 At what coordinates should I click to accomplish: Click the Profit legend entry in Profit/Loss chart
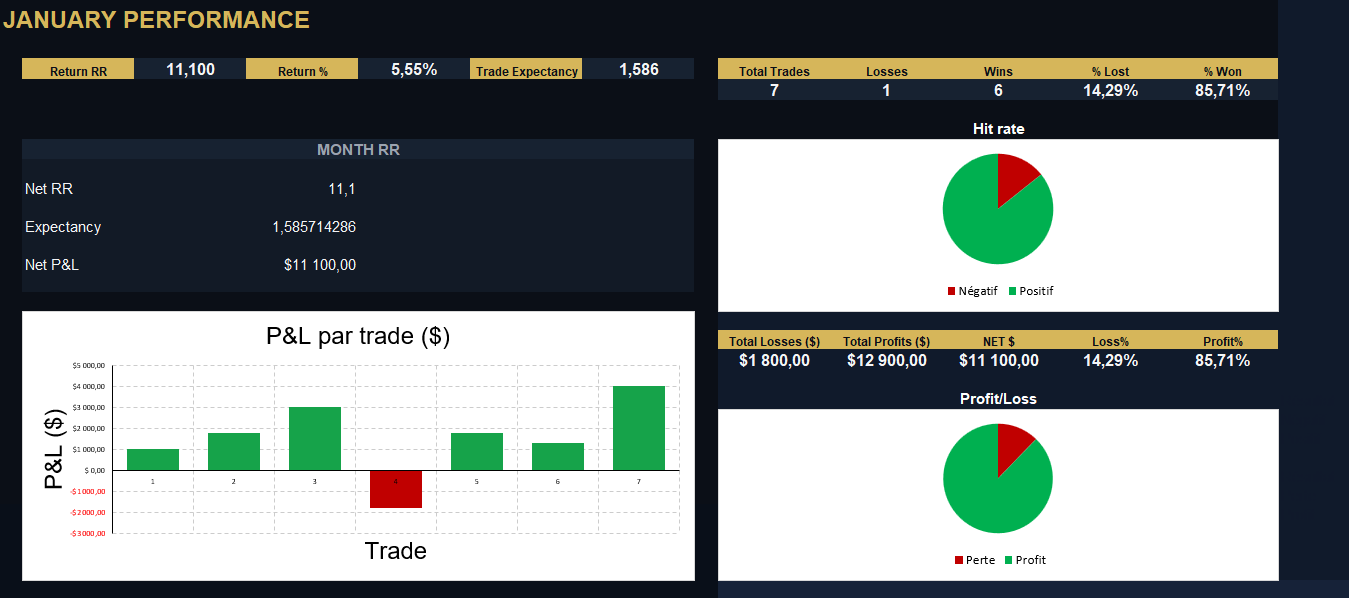(x=1025, y=560)
